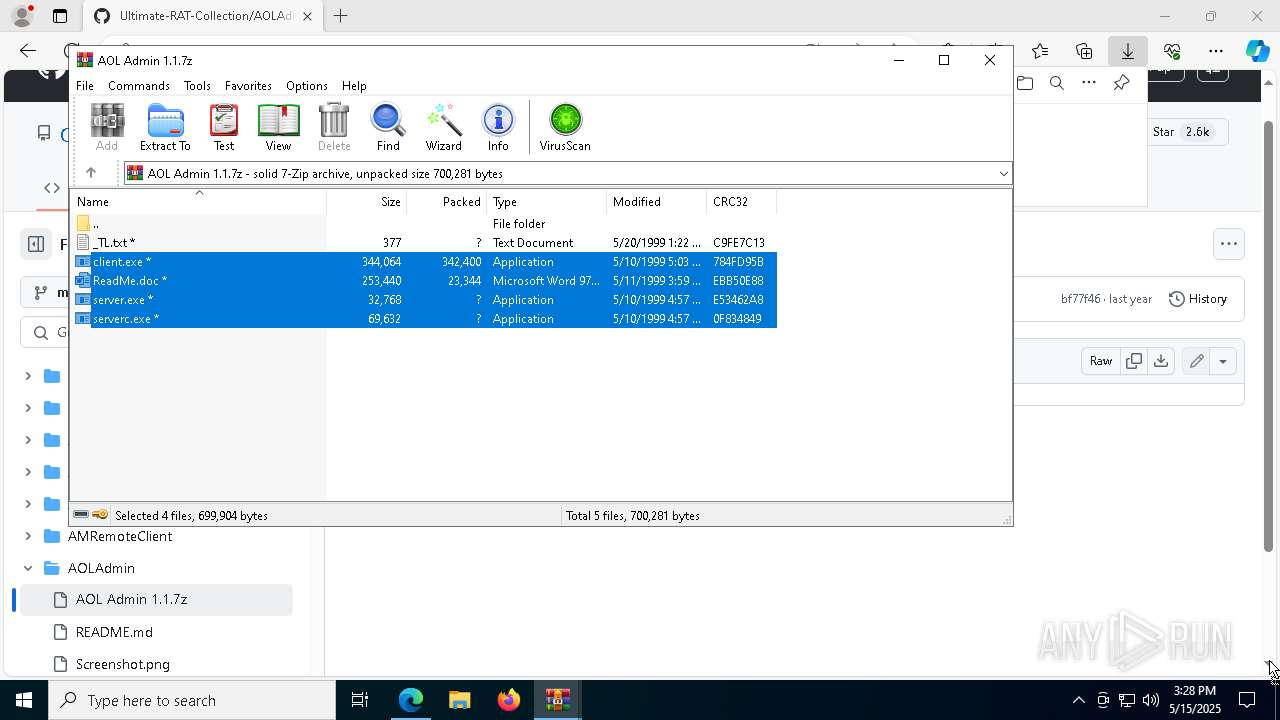Click the Add toolbar icon in WinRAR

(x=107, y=127)
